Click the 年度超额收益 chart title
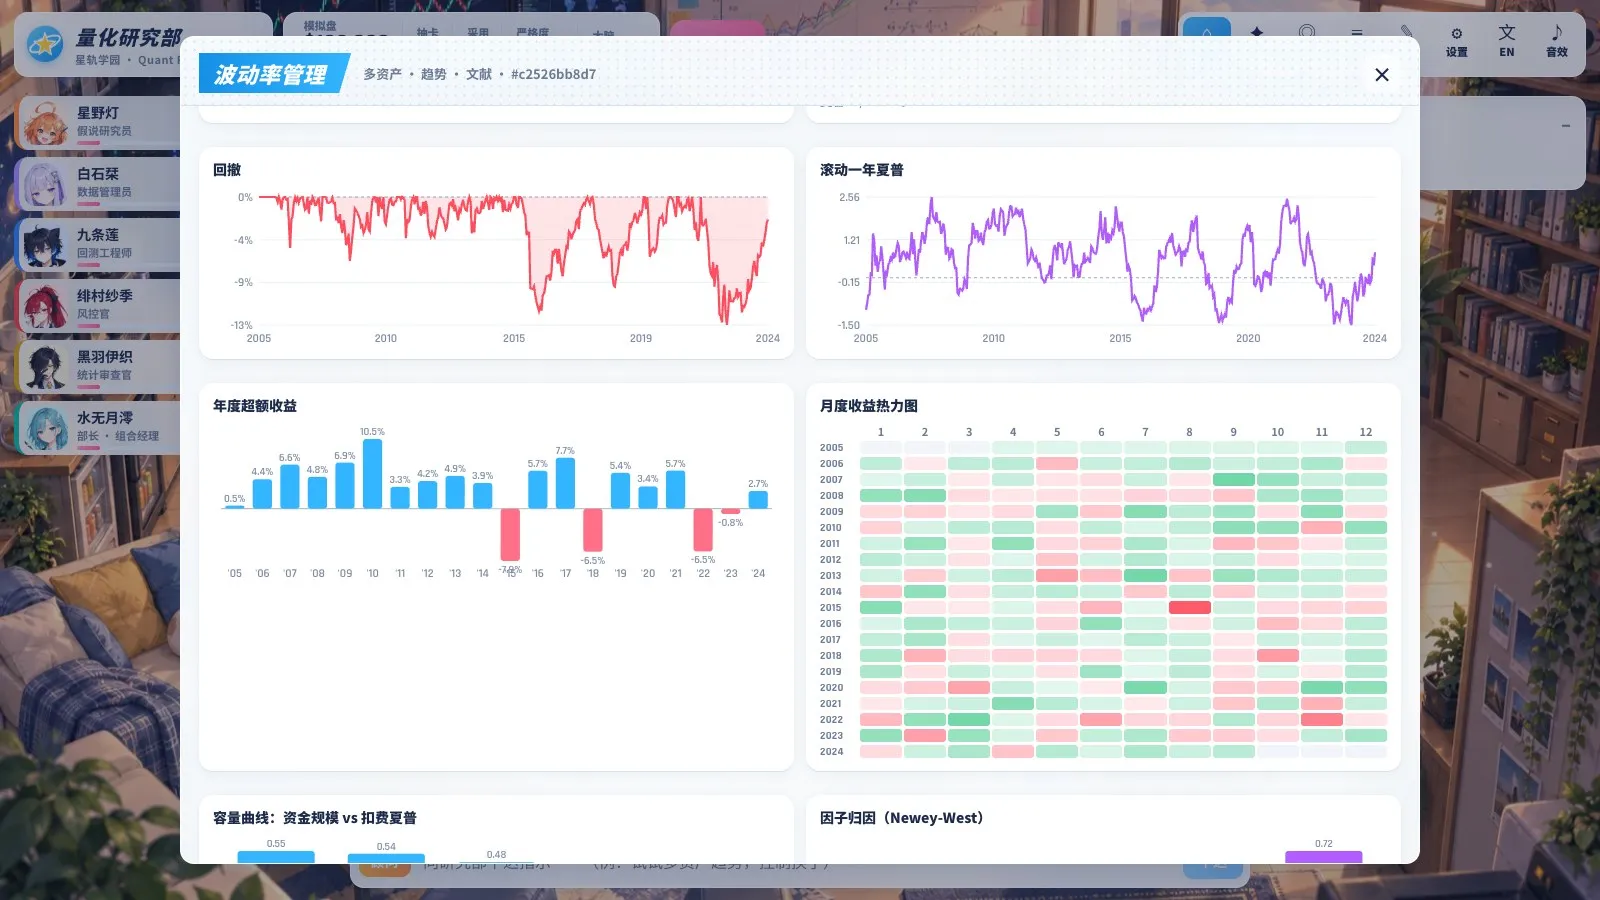Viewport: 1600px width, 900px height. click(255, 406)
